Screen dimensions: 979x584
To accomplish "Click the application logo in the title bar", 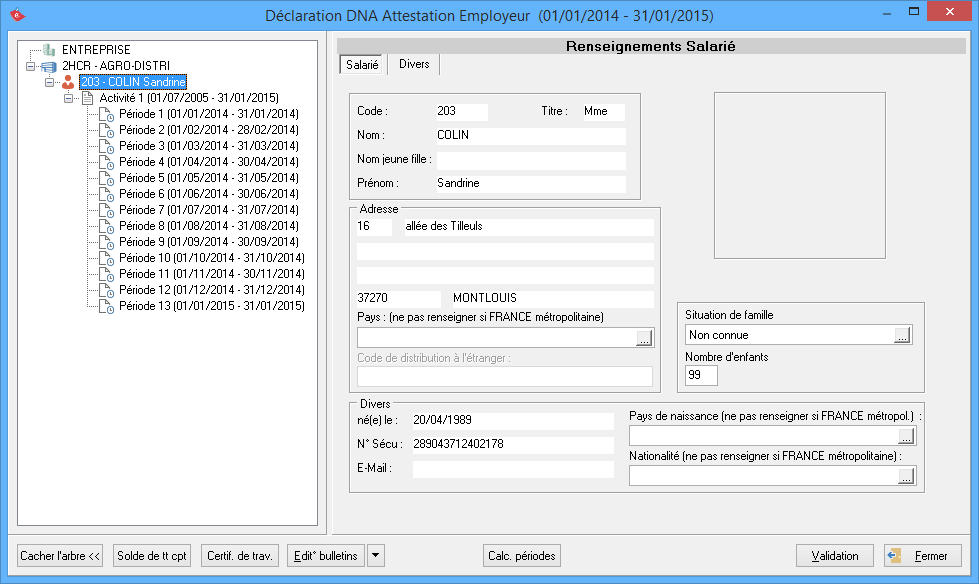I will 14,15.
